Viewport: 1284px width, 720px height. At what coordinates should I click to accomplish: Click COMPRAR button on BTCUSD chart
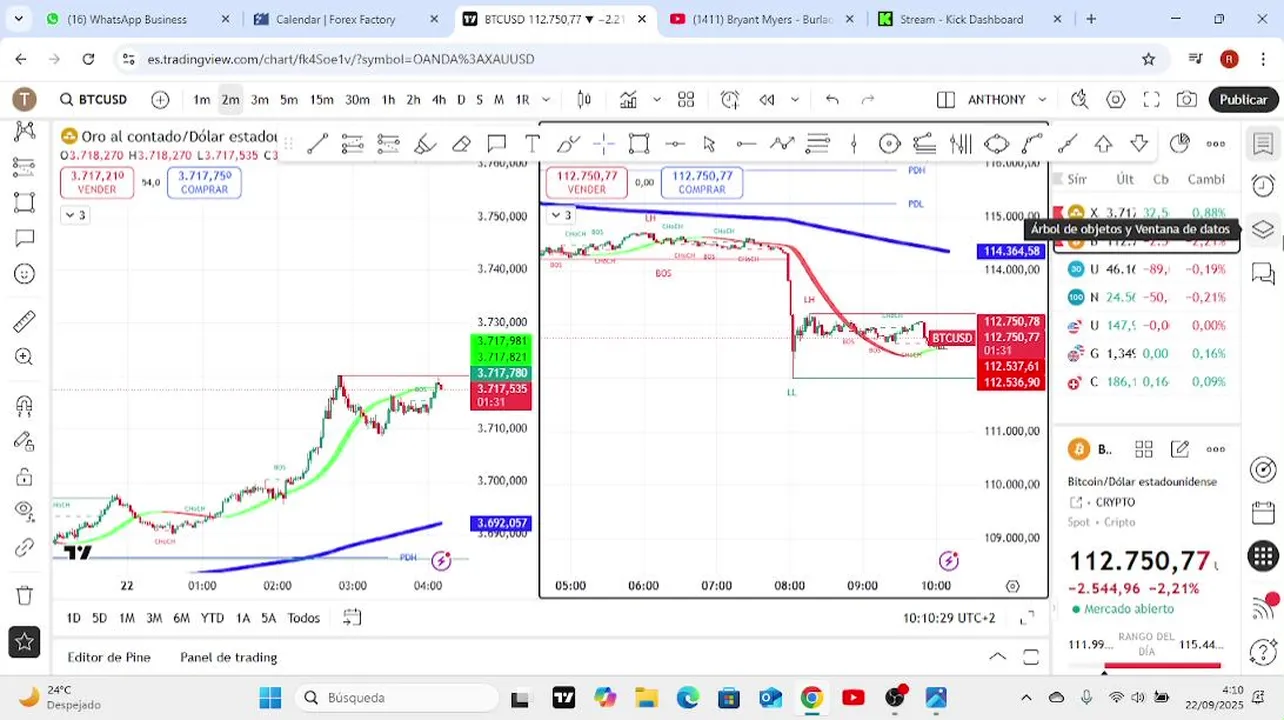702,182
